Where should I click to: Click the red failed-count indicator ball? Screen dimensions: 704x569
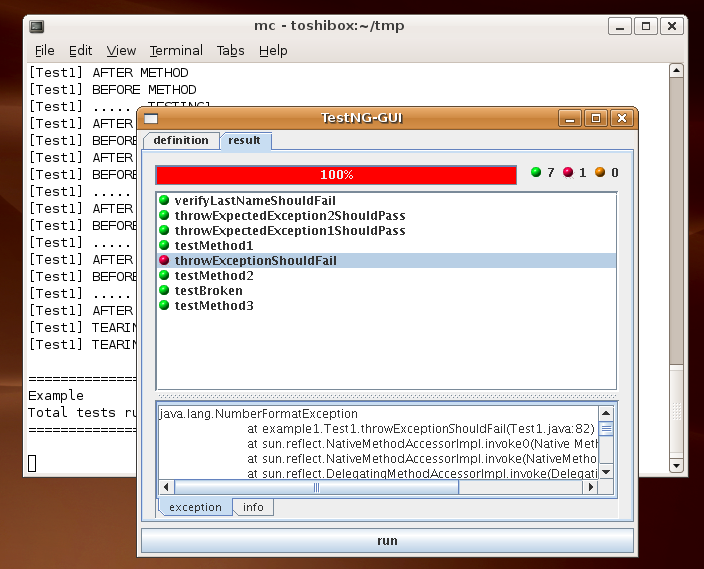[x=568, y=172]
